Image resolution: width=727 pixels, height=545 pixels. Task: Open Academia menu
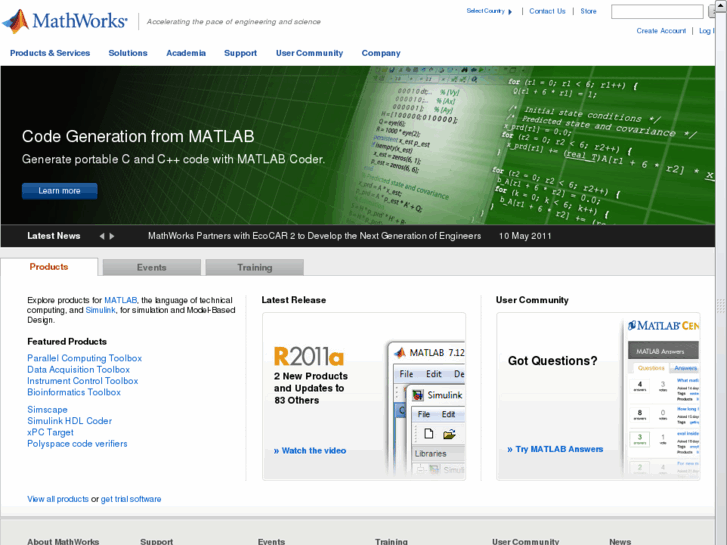(186, 53)
